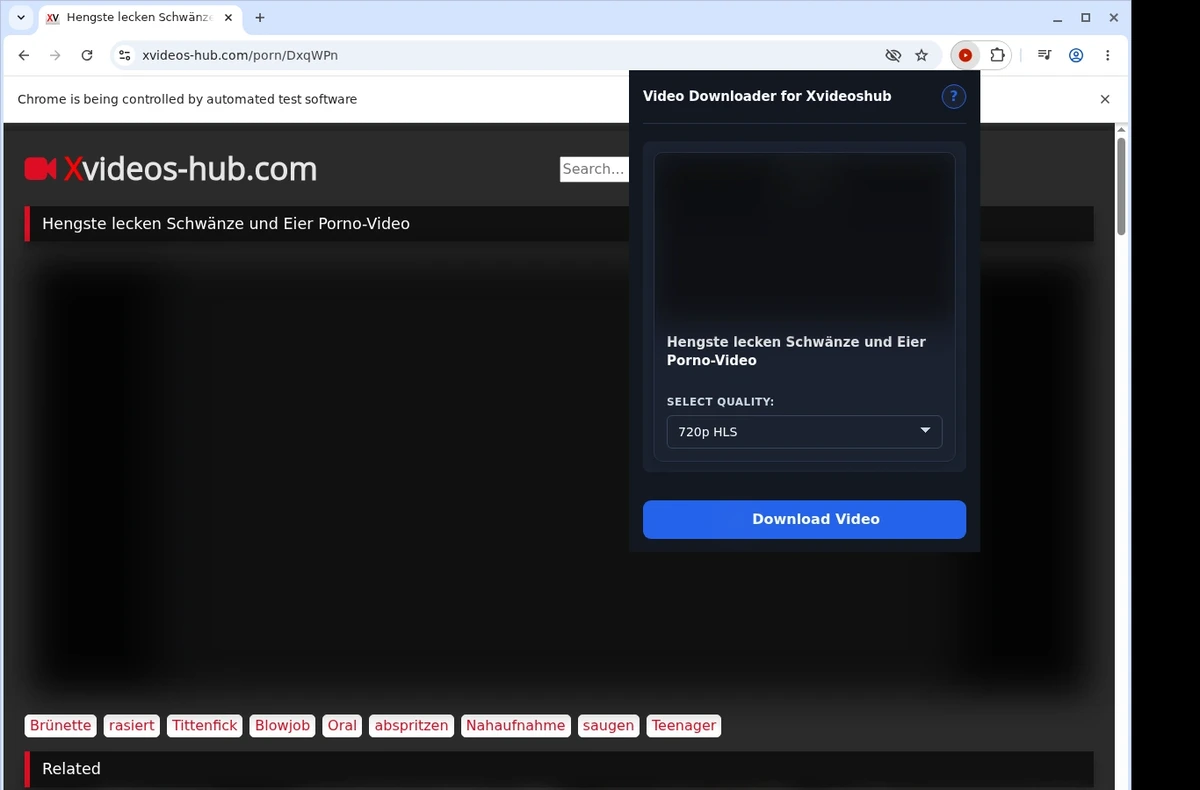This screenshot has width=1200, height=790.
Task: Open the media control icon in toolbar
Action: 1044,56
